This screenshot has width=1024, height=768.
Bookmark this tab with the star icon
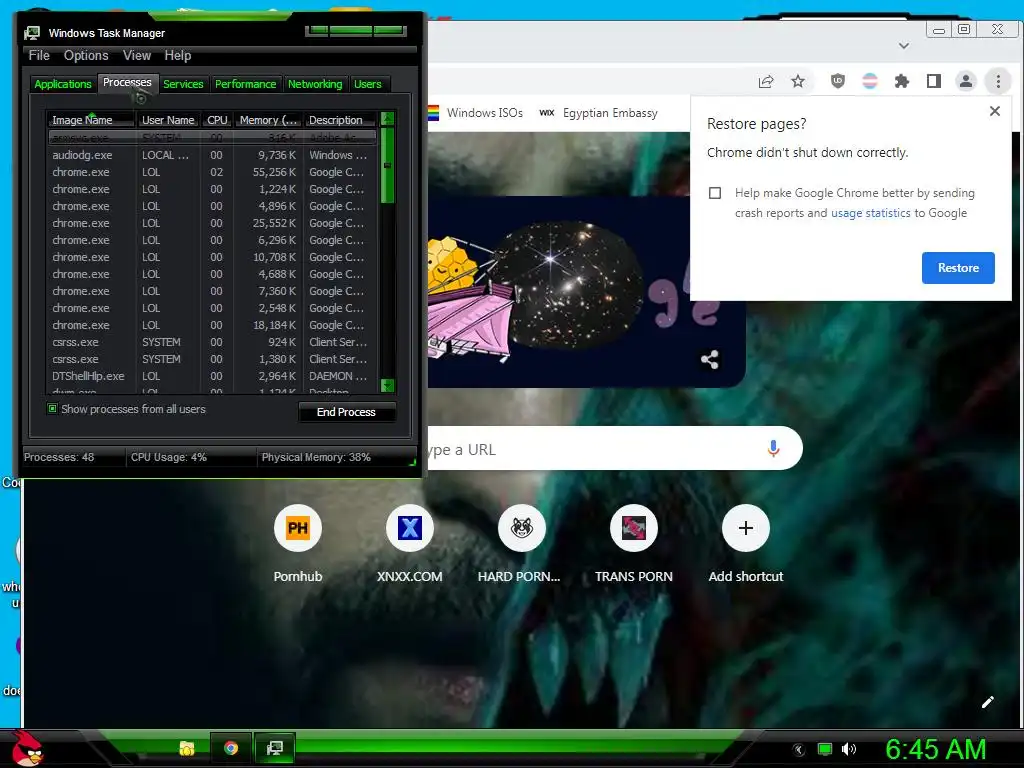coord(798,82)
